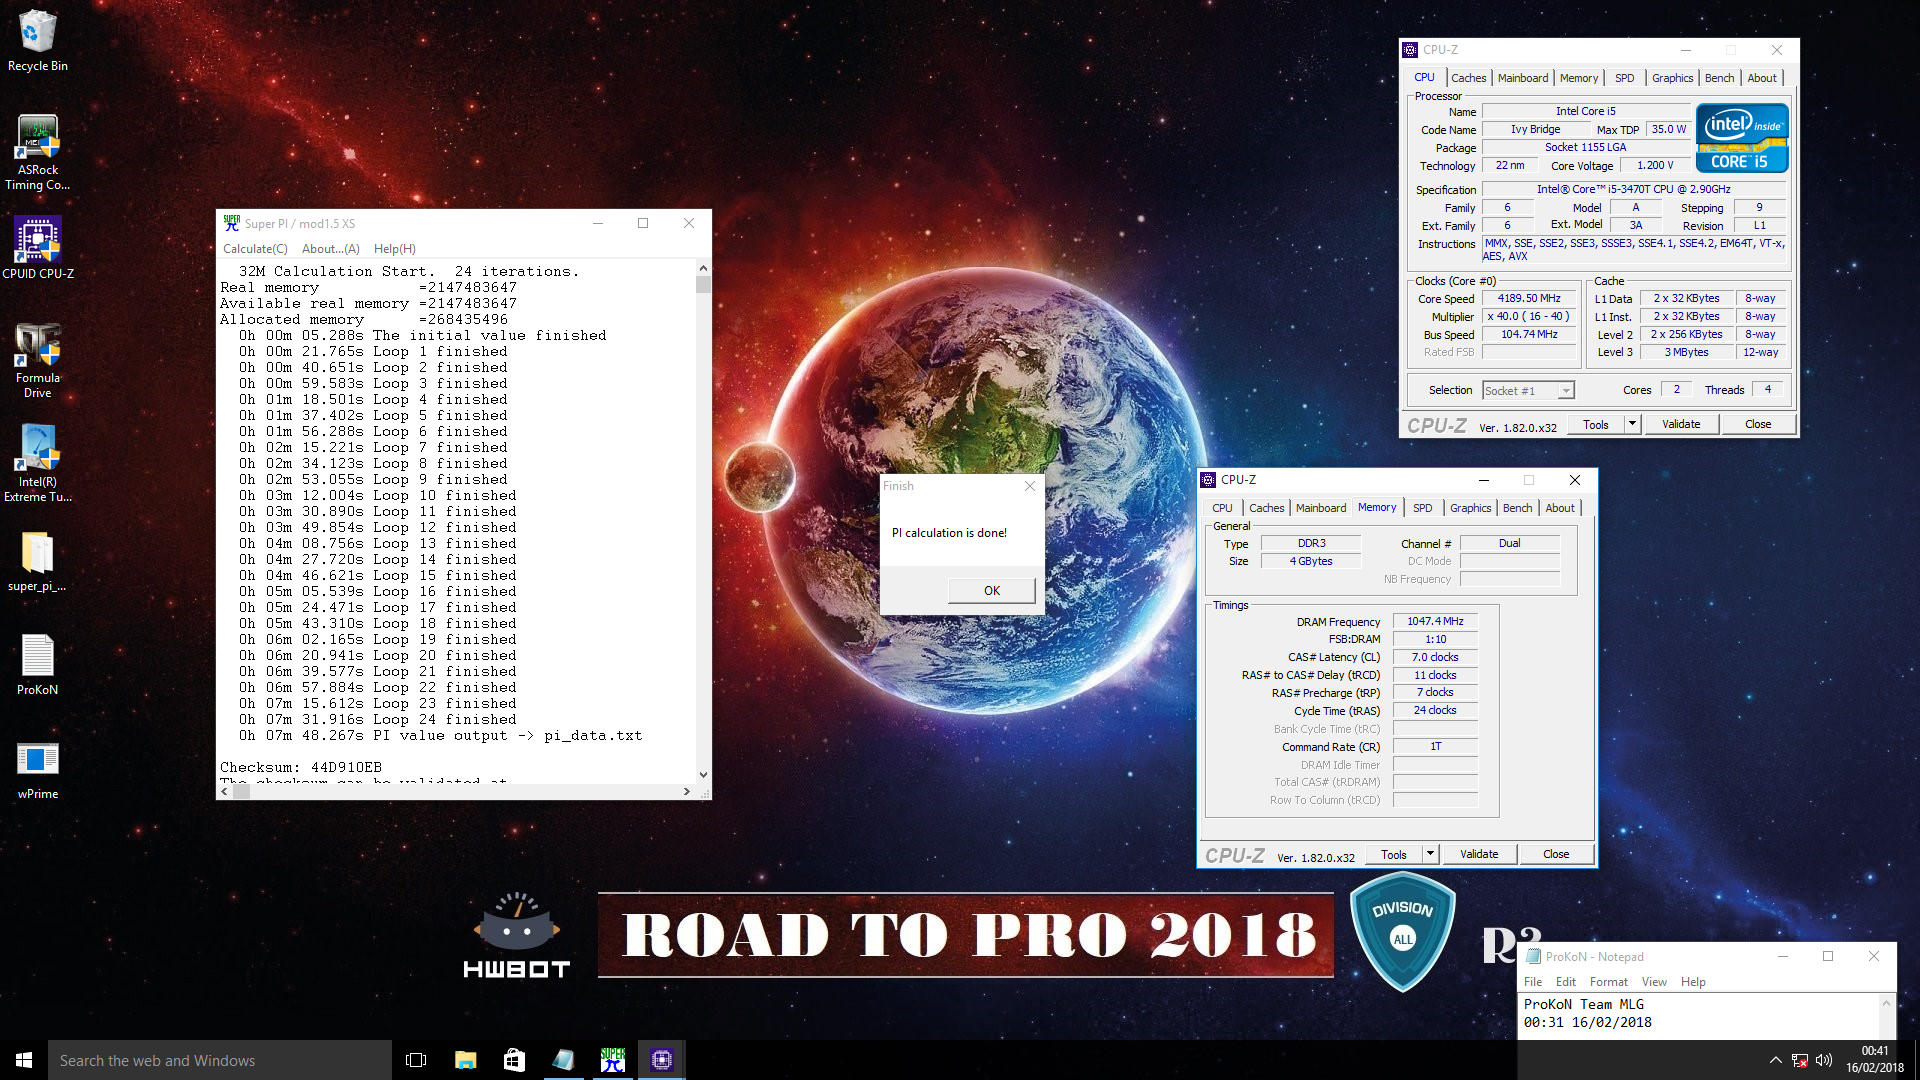Click the Windows Start button
The width and height of the screenshot is (1920, 1080).
pyautogui.click(x=24, y=1060)
